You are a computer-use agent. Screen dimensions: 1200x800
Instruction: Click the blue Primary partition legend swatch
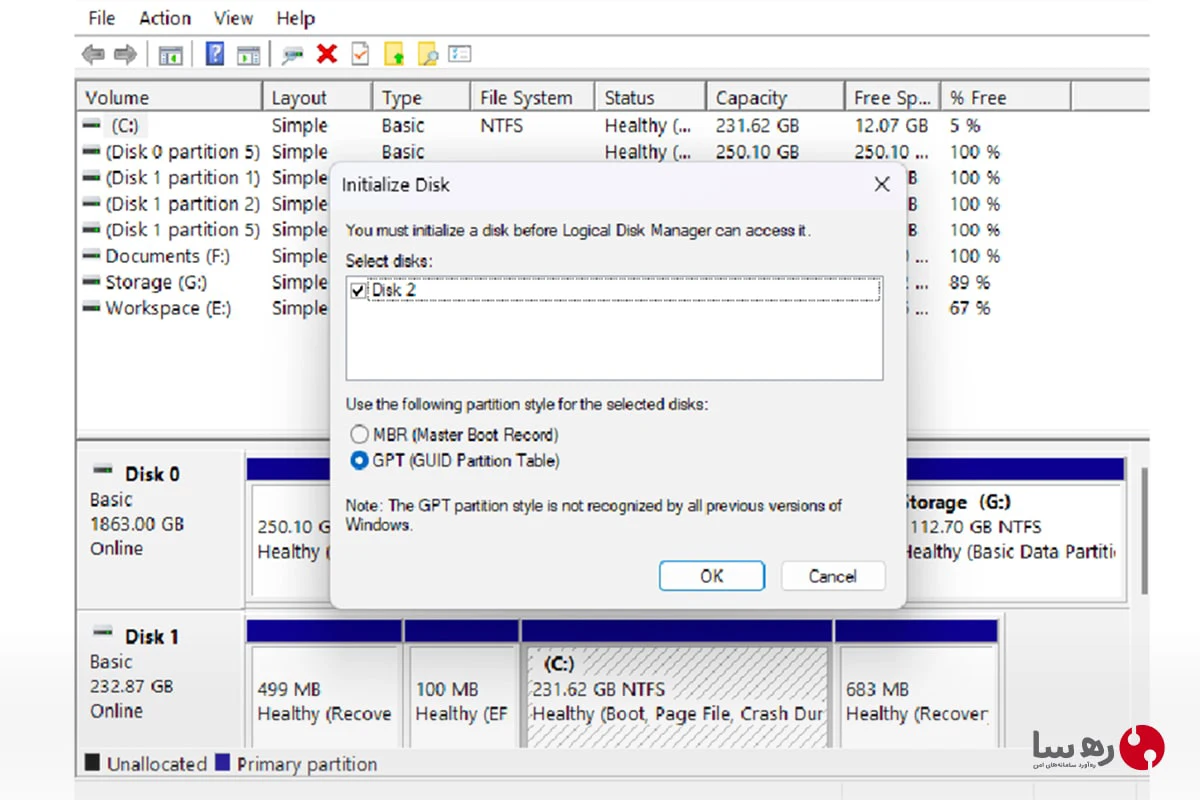222,763
